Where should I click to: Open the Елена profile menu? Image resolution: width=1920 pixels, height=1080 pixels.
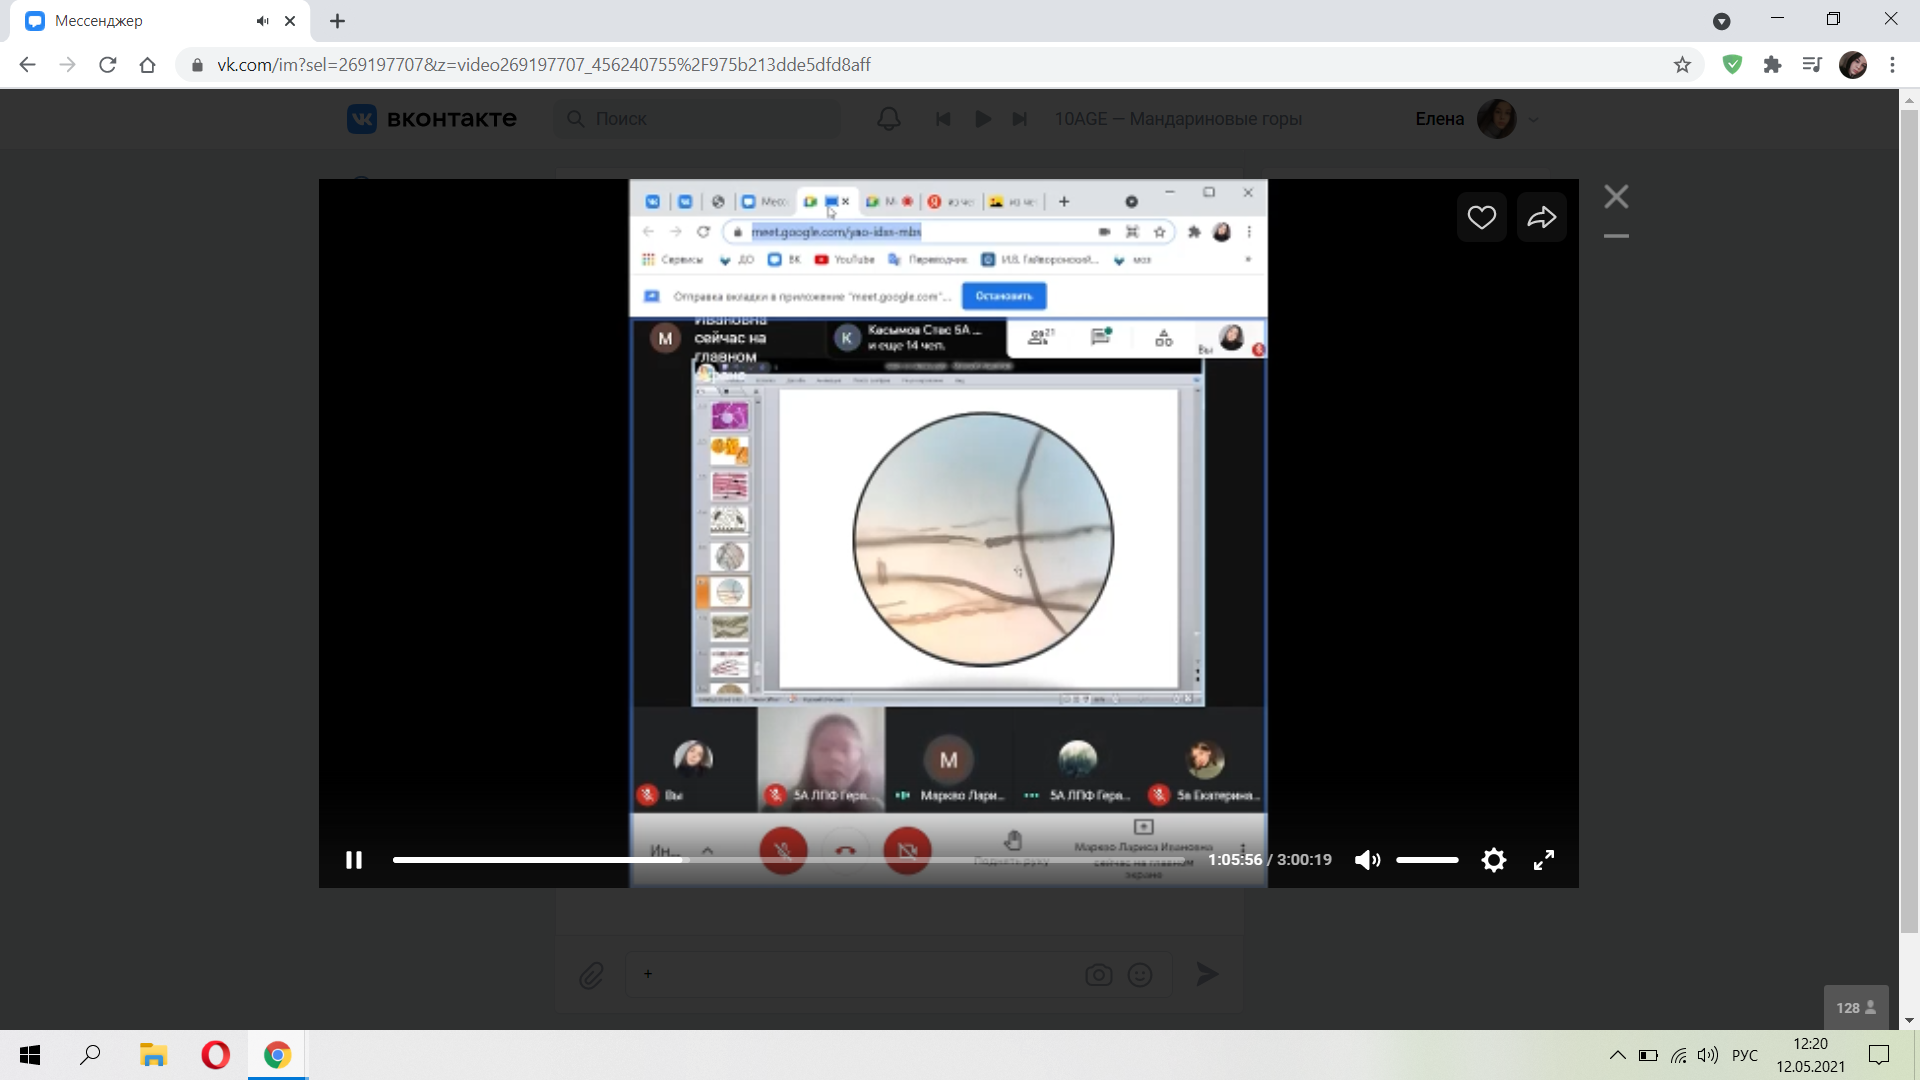[1476, 119]
